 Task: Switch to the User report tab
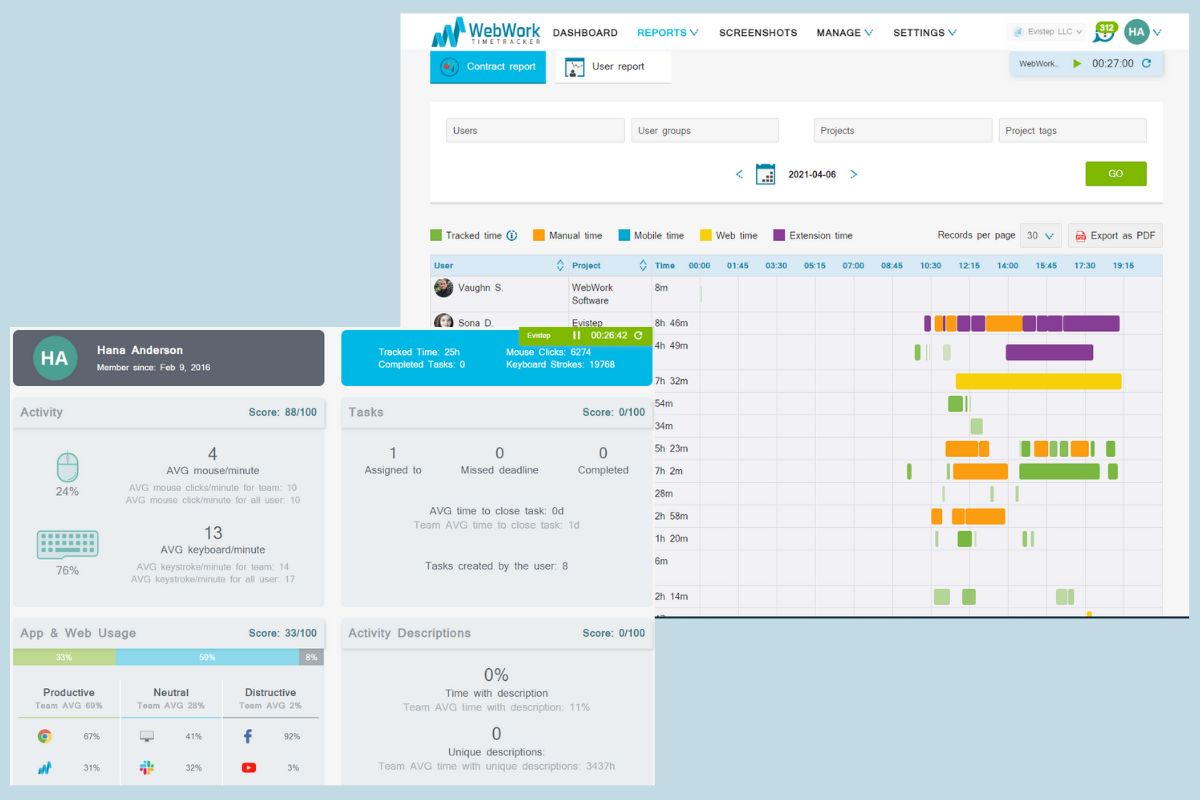(x=613, y=67)
